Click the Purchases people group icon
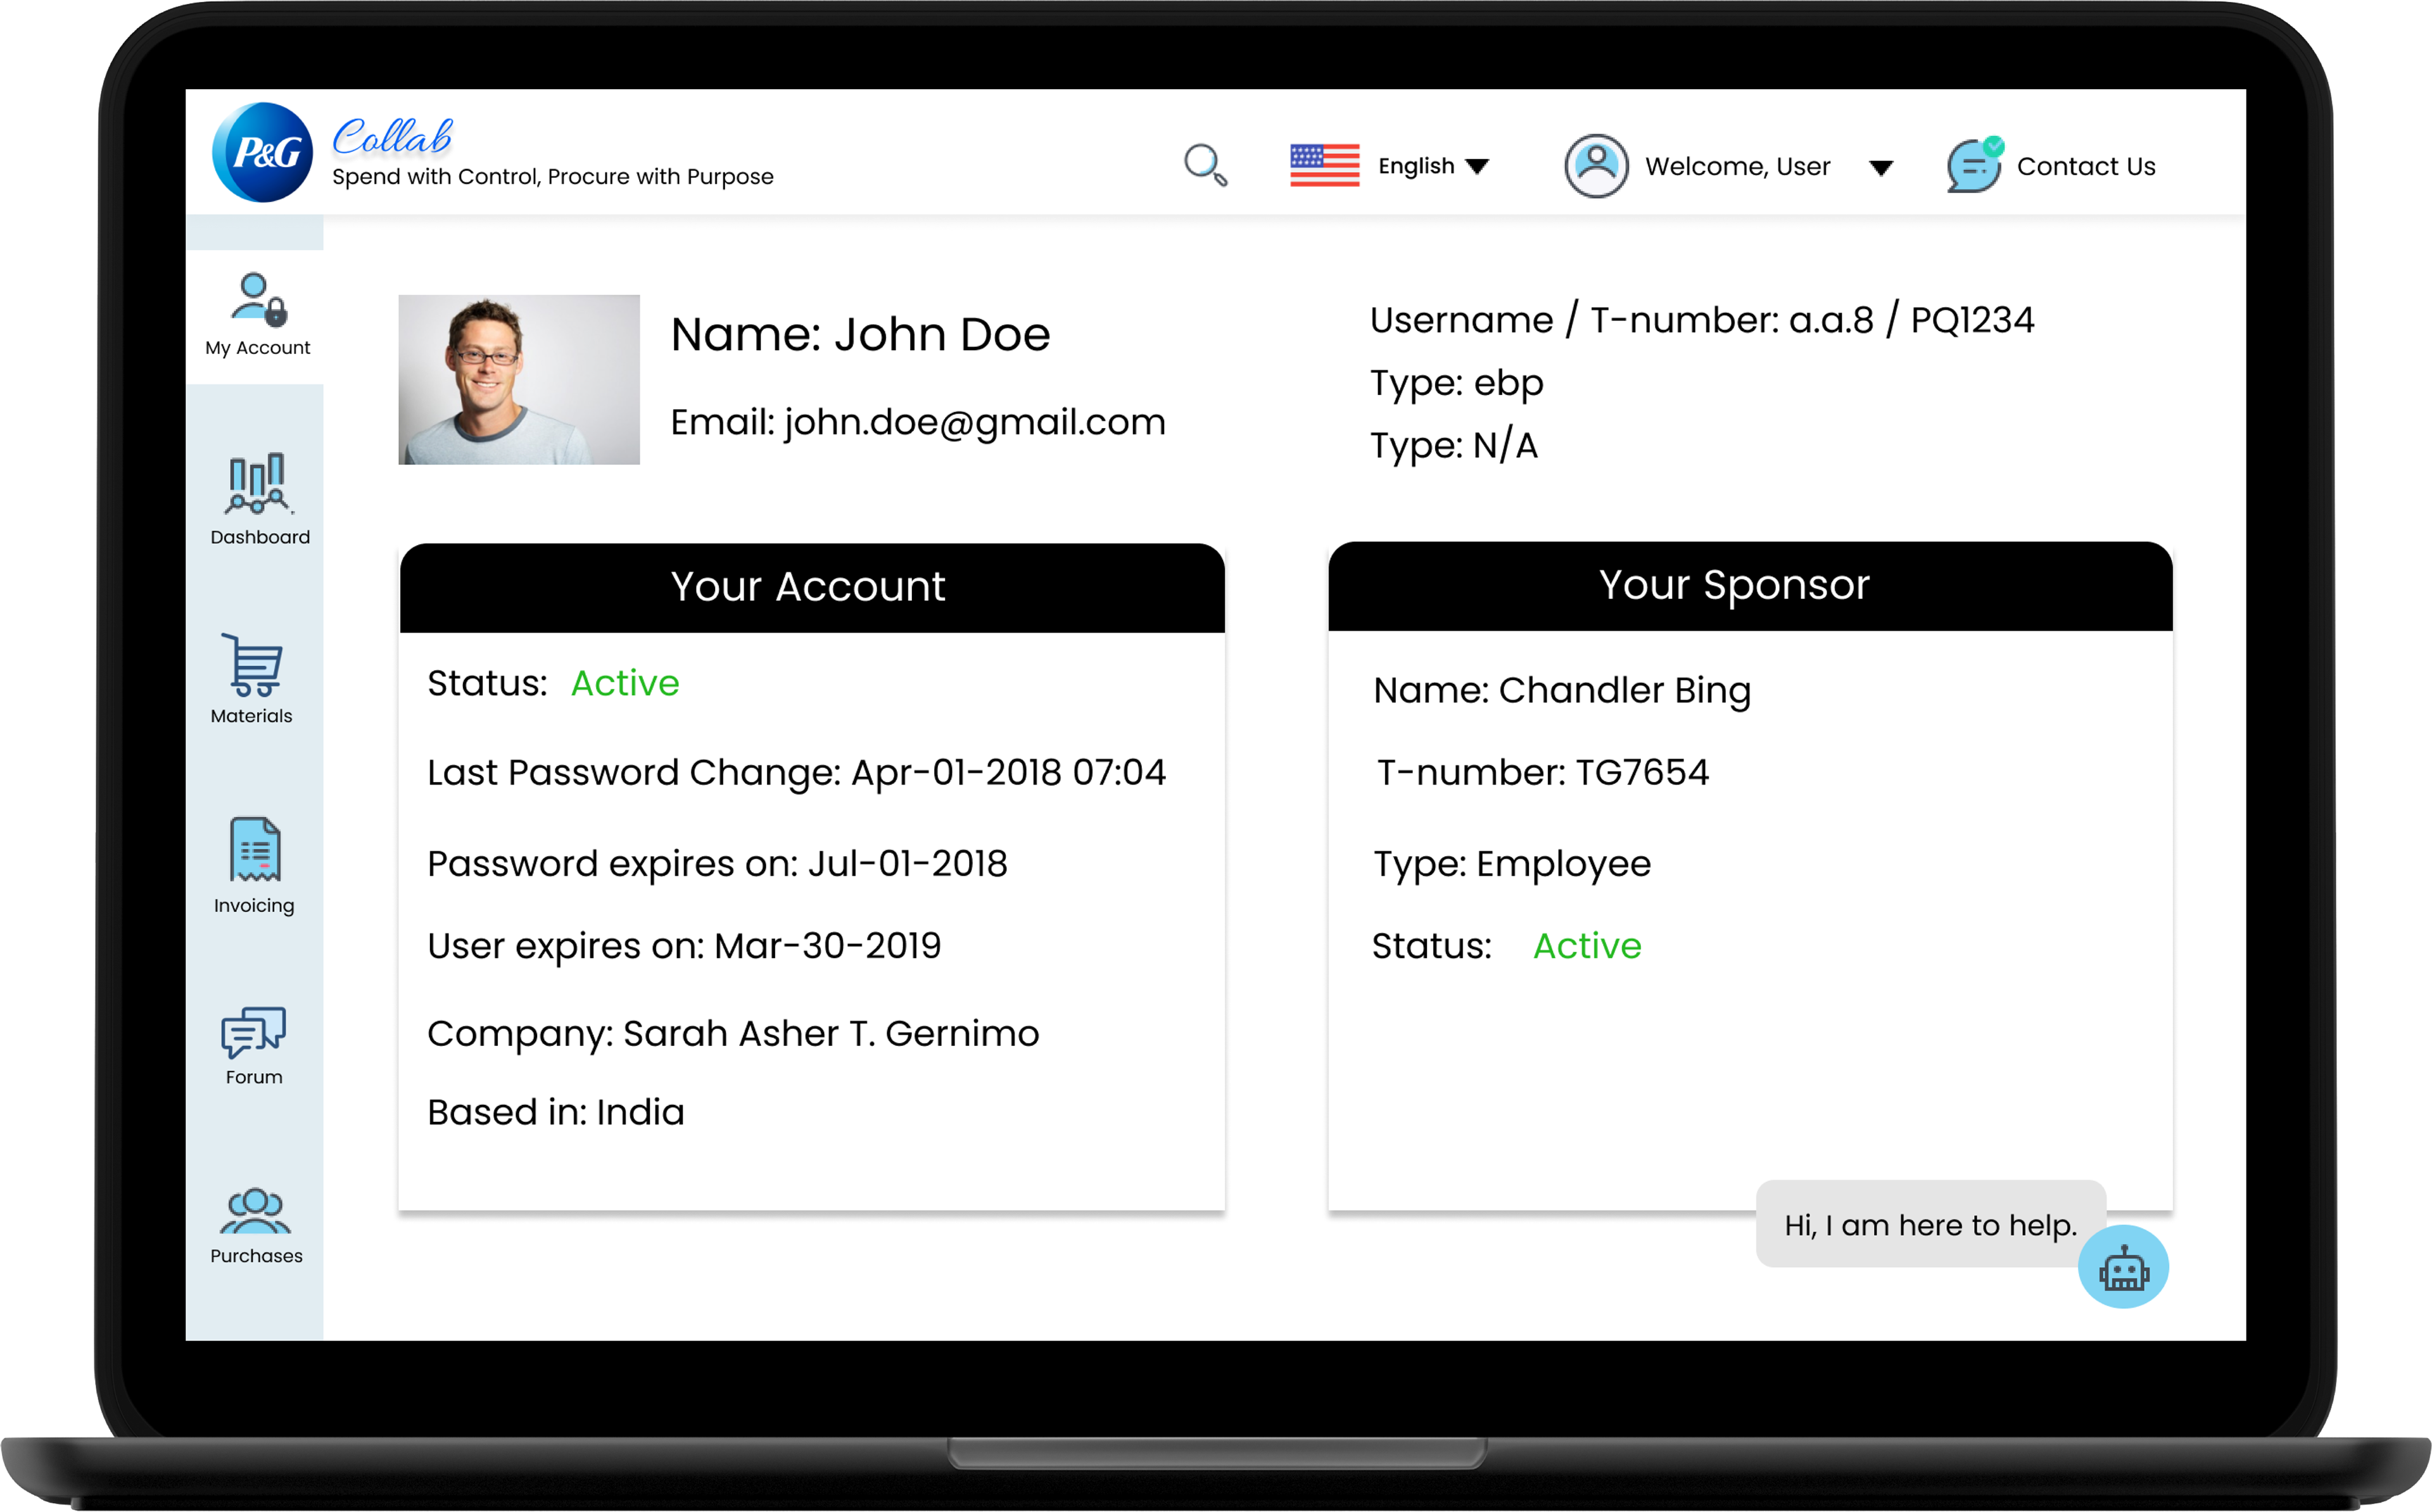This screenshot has width=2432, height=1512. point(255,1211)
